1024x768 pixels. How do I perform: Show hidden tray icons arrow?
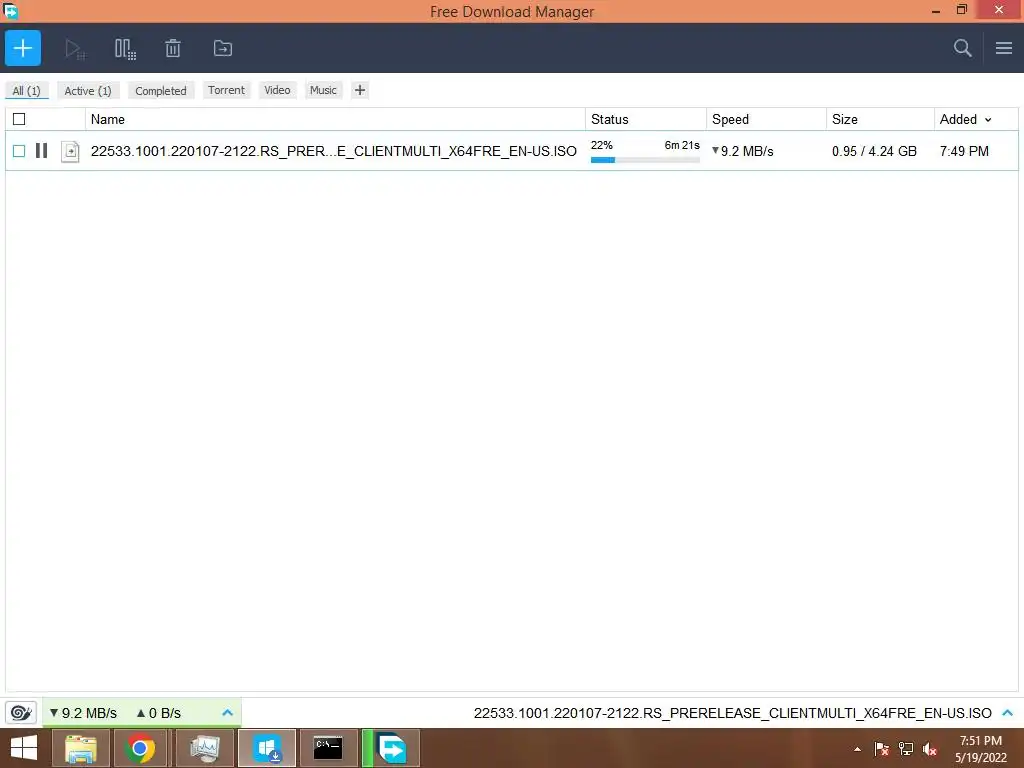pos(857,749)
